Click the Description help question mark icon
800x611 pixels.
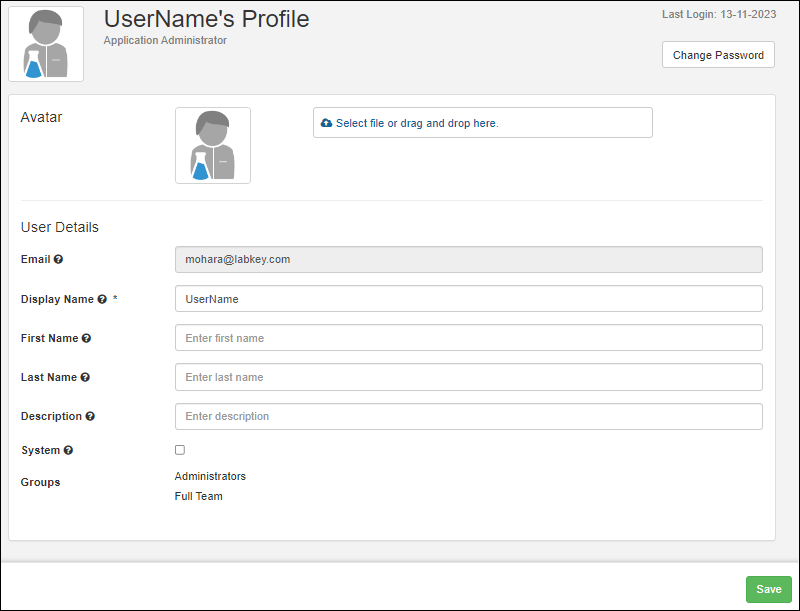(91, 417)
